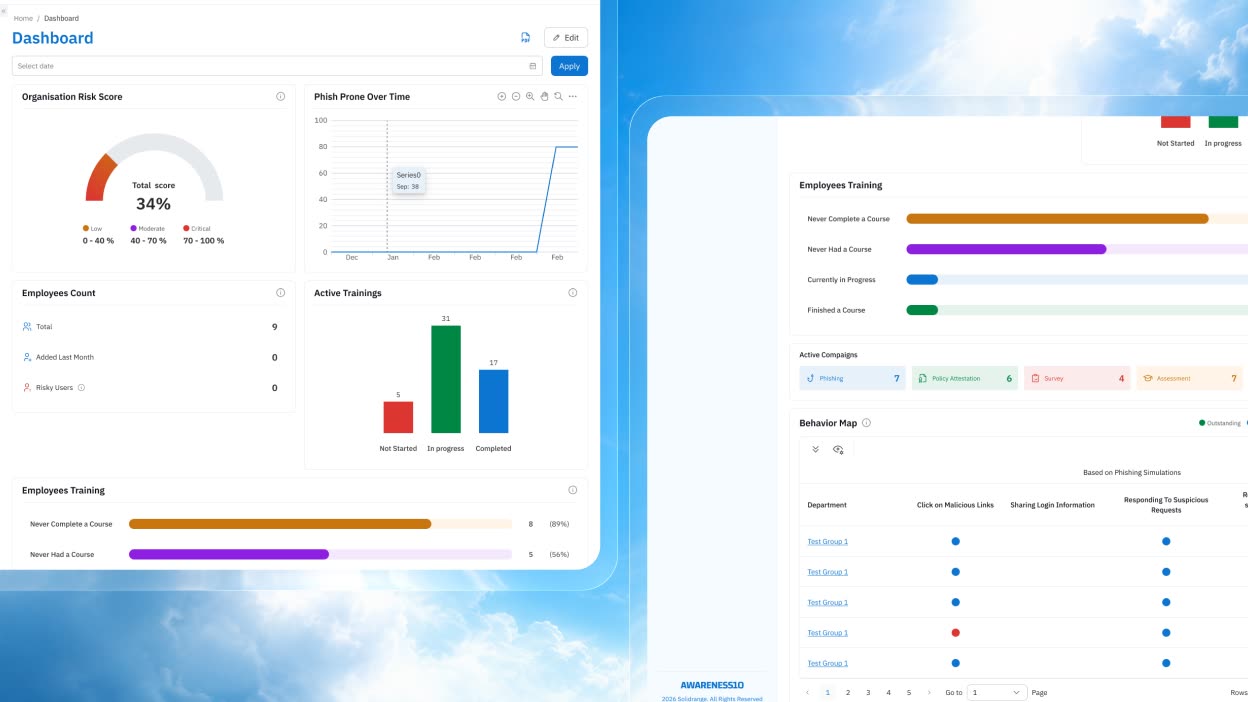1248x702 pixels.
Task: Toggle the Low legend item
Action: 92,228
